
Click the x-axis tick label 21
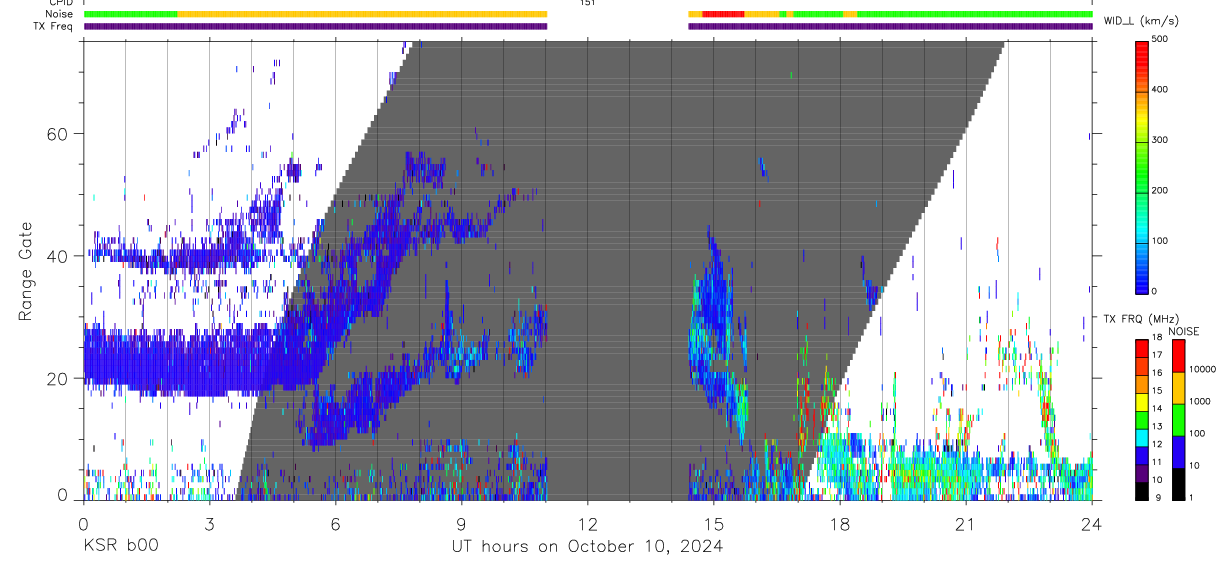(x=965, y=524)
